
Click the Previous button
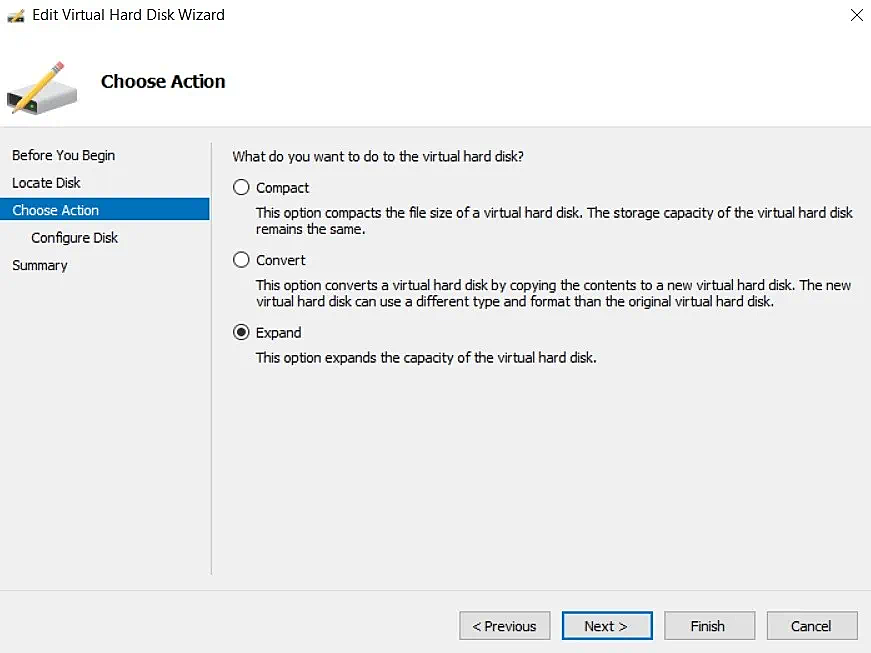pos(504,625)
